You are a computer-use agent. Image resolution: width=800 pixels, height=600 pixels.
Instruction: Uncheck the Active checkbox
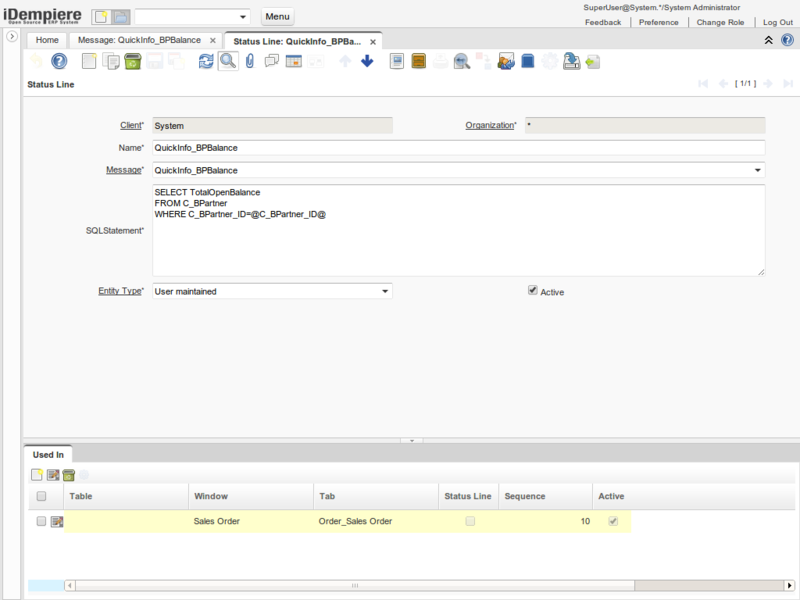pos(533,291)
